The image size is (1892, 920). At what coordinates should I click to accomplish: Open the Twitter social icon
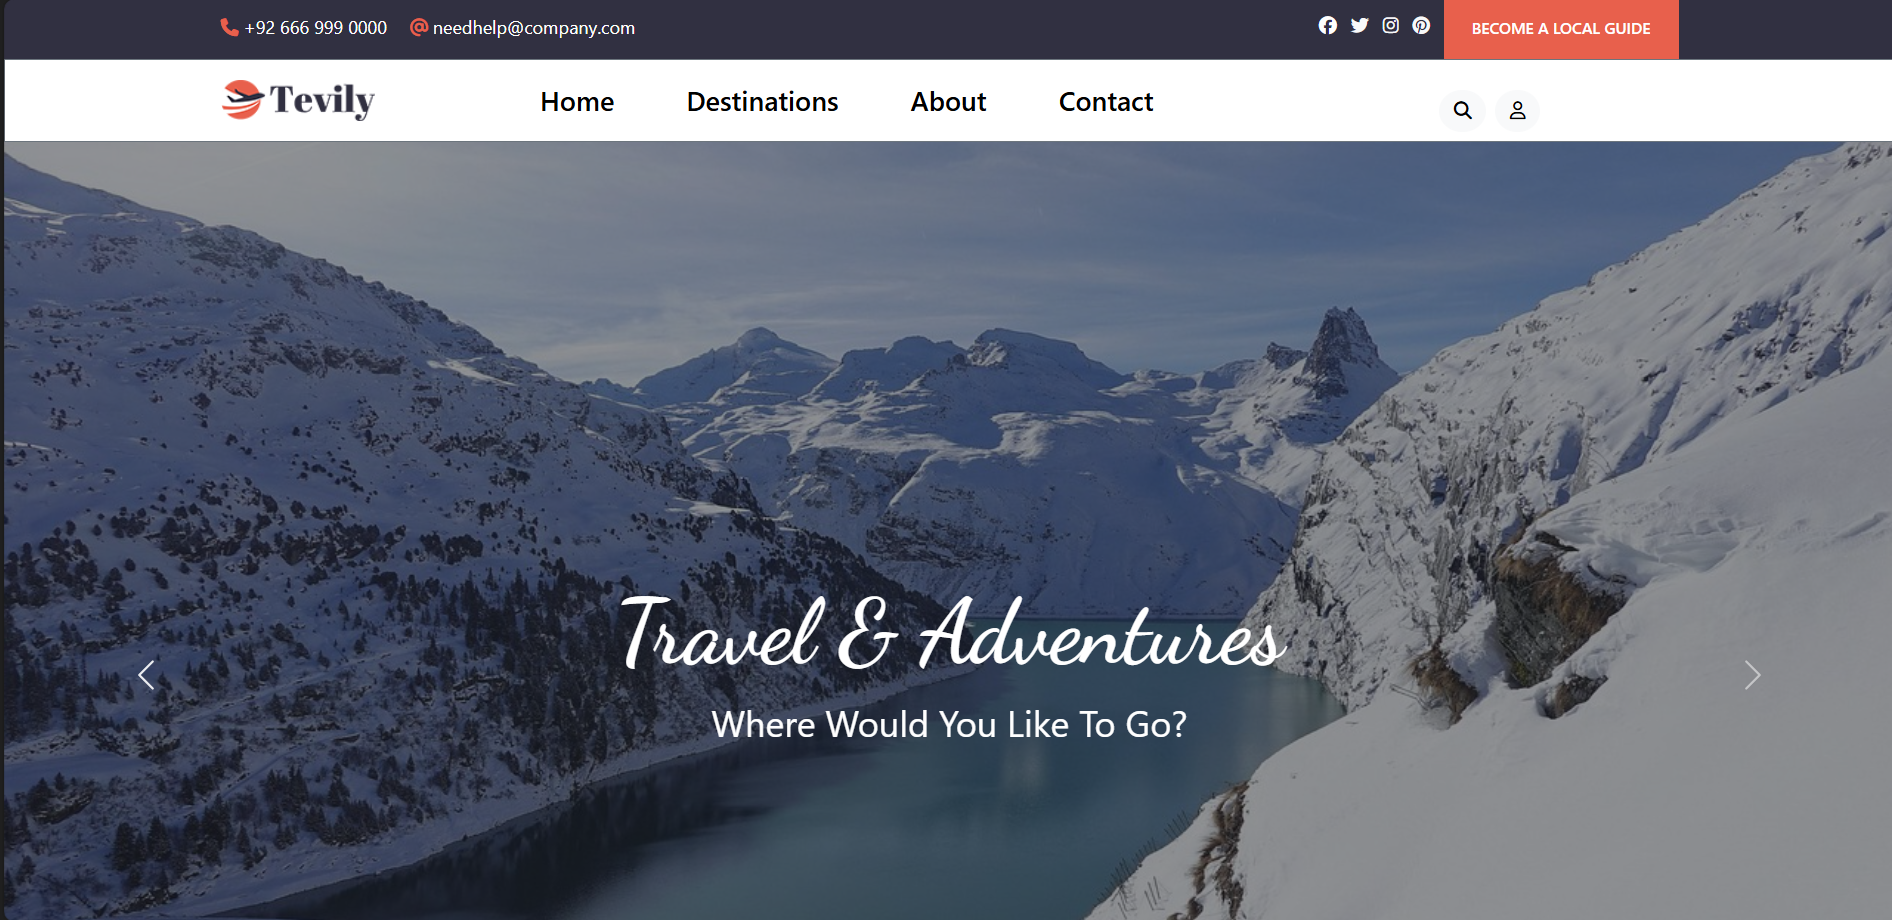(1359, 26)
